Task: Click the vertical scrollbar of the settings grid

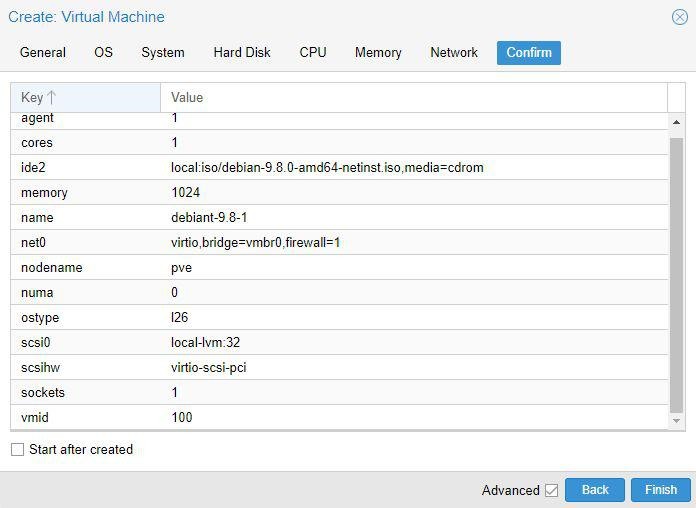Action: 677,270
